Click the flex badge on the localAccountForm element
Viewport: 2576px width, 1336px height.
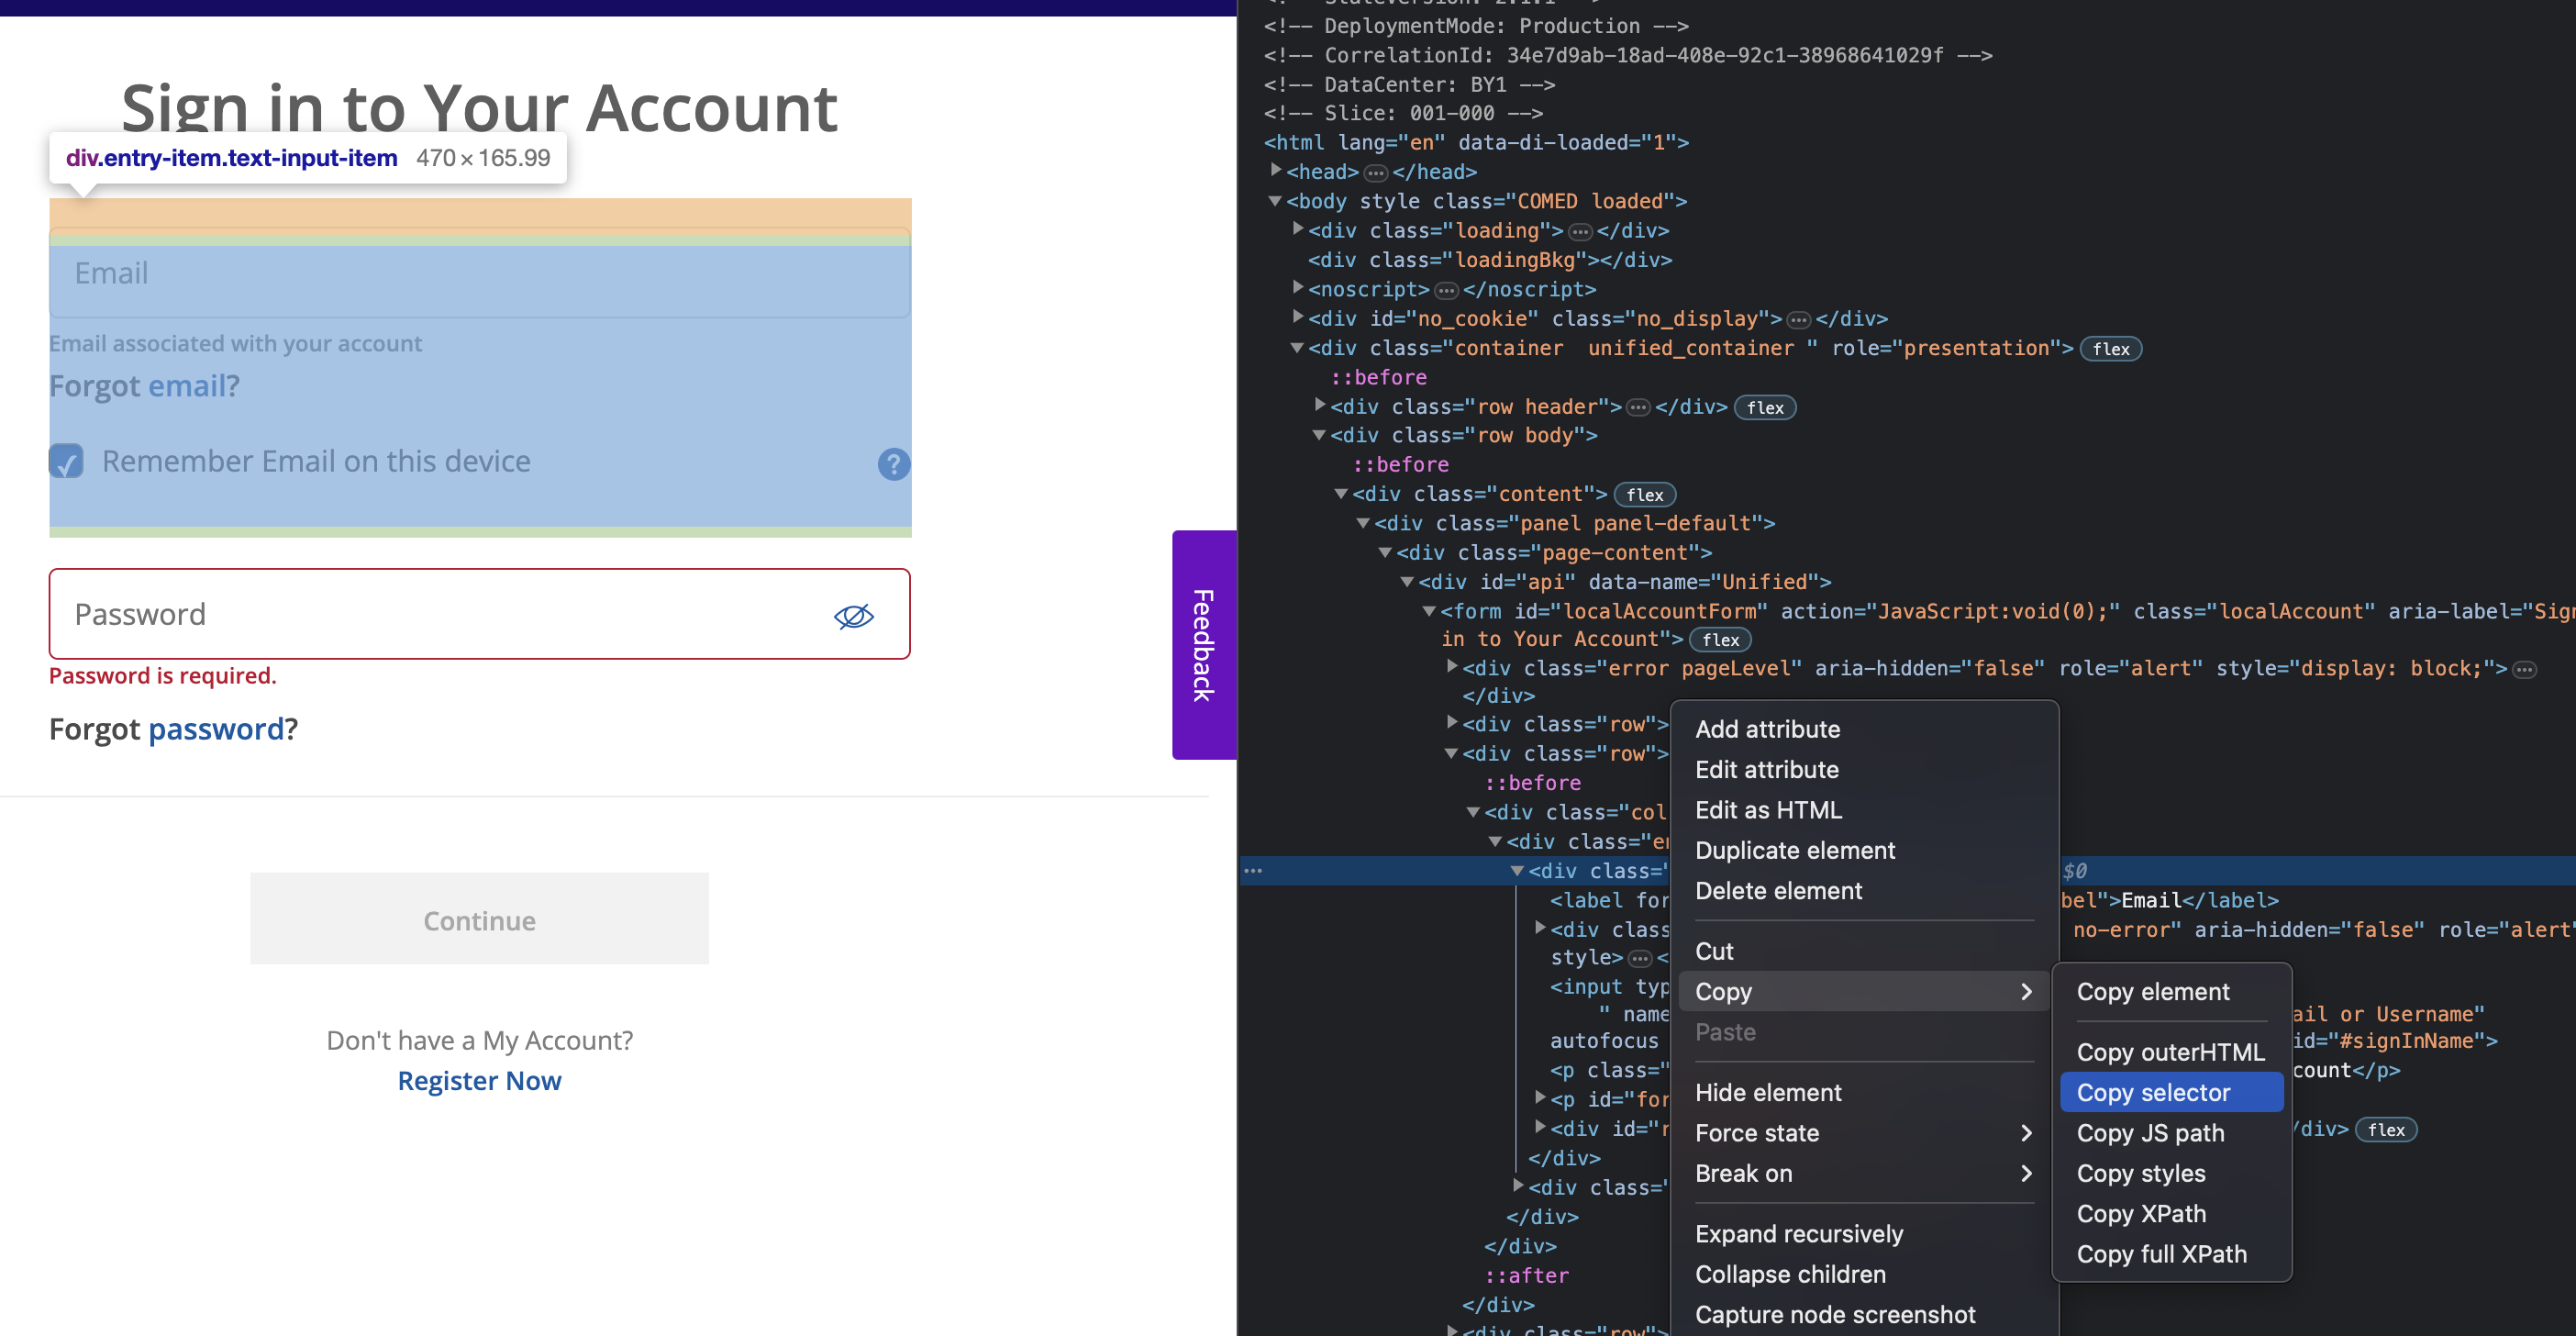coord(1721,640)
